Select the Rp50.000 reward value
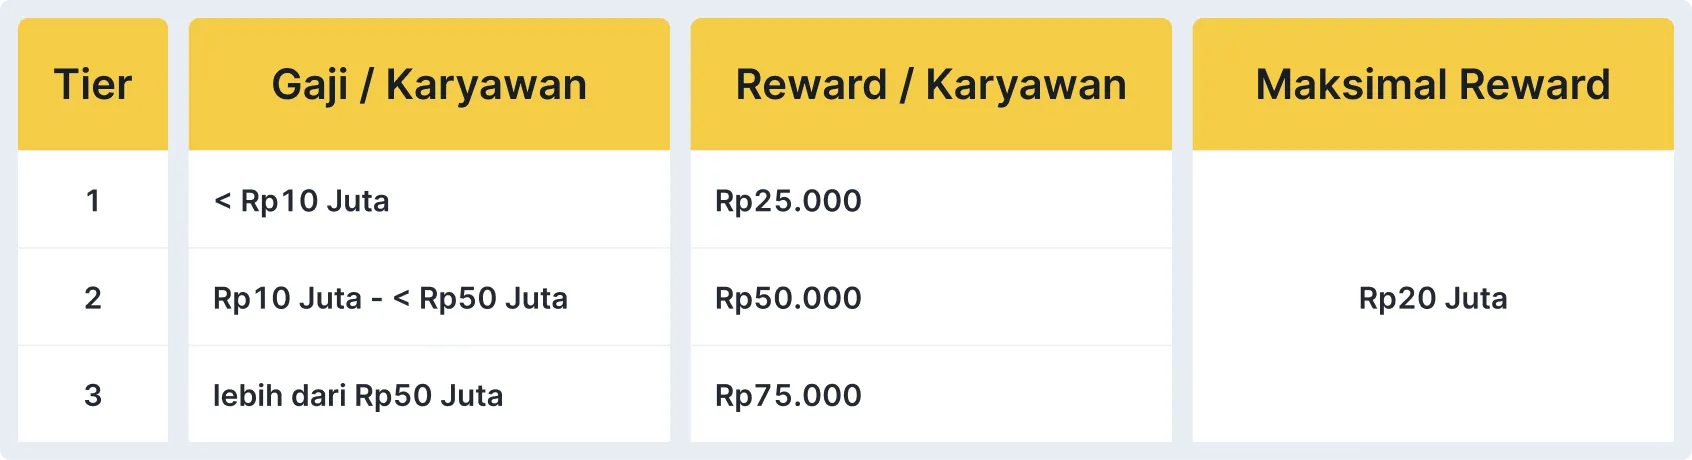 click(x=788, y=298)
